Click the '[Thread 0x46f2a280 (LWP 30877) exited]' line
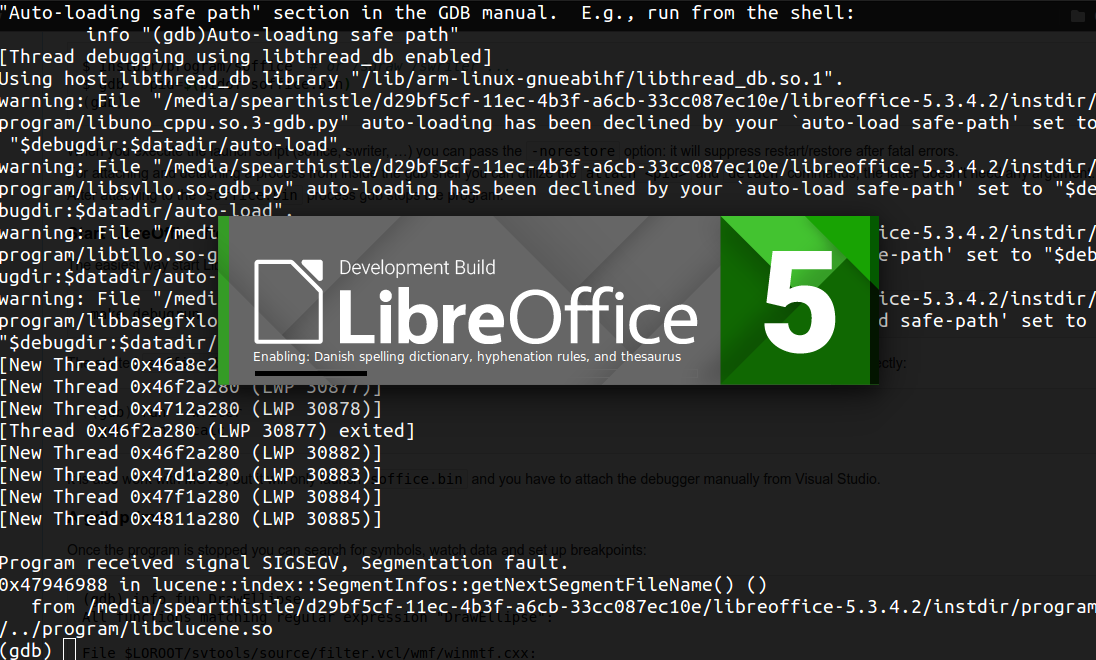The width and height of the screenshot is (1096, 660). pyautogui.click(x=208, y=431)
